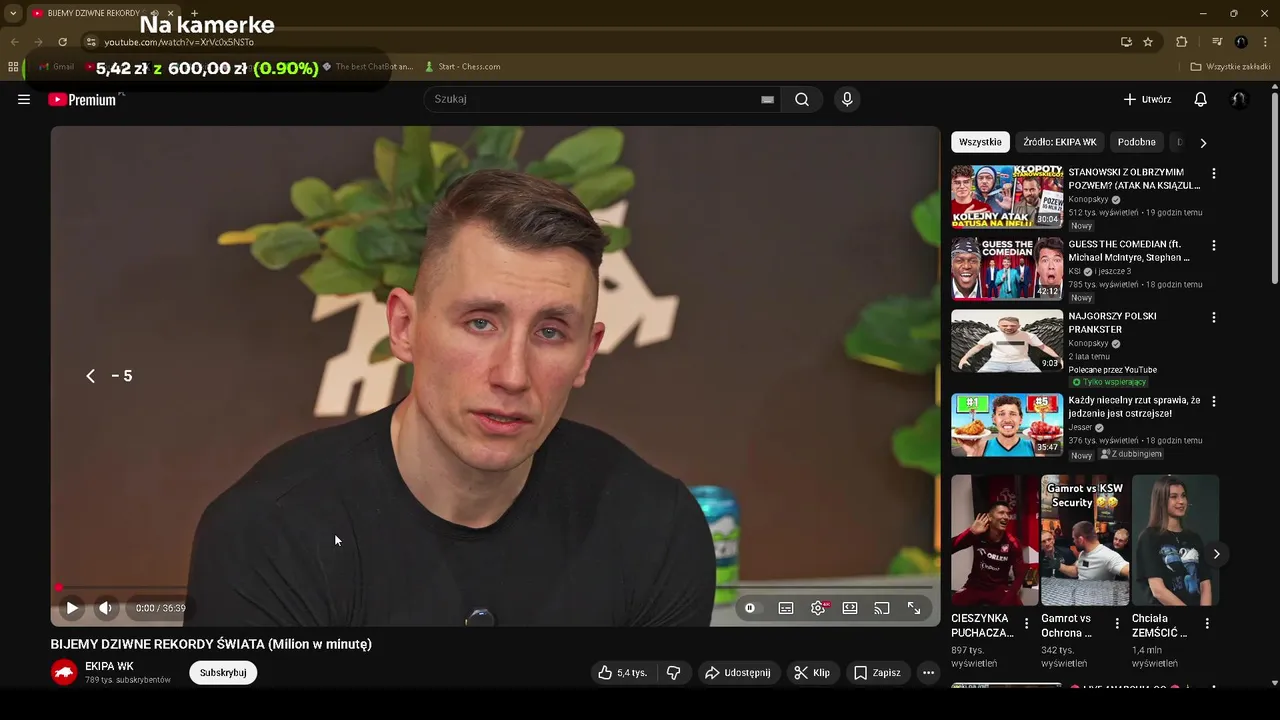Start voice search with microphone
The height and width of the screenshot is (720, 1280).
[847, 99]
